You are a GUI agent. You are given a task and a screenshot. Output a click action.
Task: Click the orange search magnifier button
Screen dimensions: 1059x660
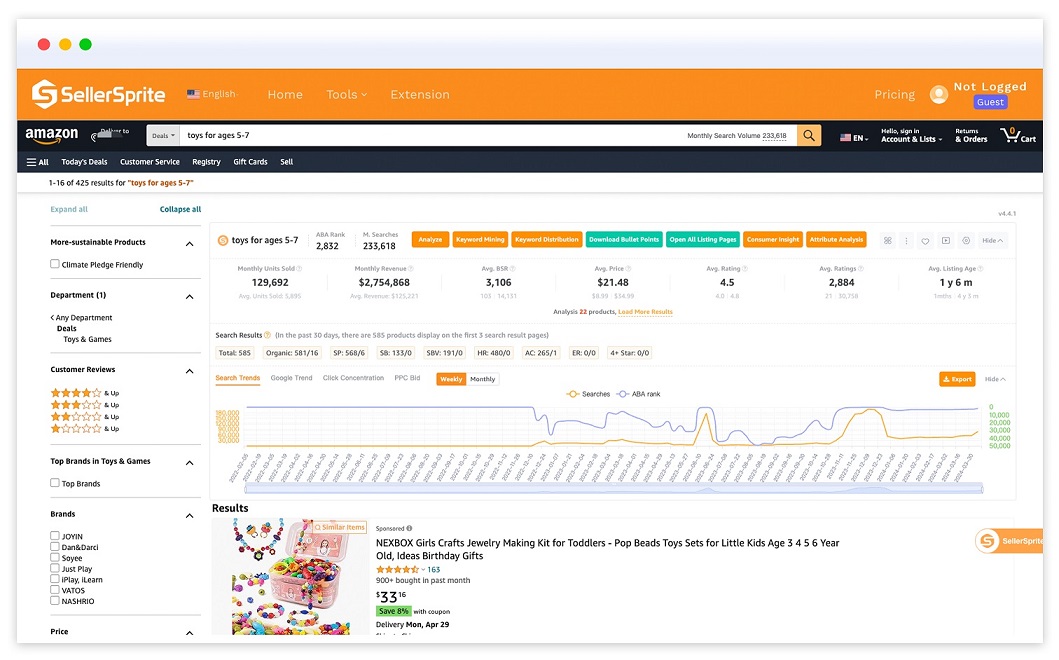pyautogui.click(x=808, y=136)
